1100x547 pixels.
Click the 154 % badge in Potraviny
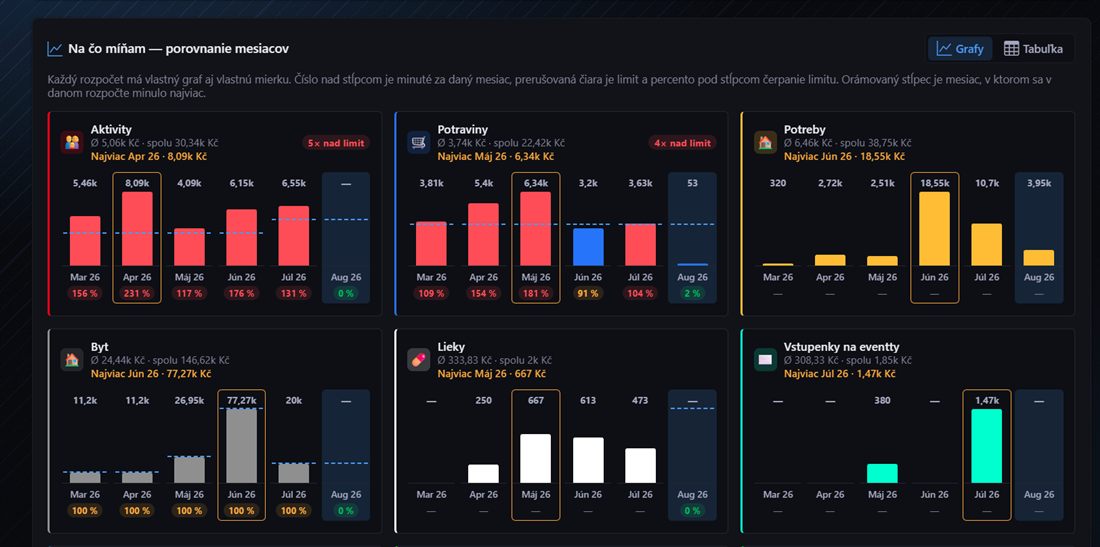[483, 294]
